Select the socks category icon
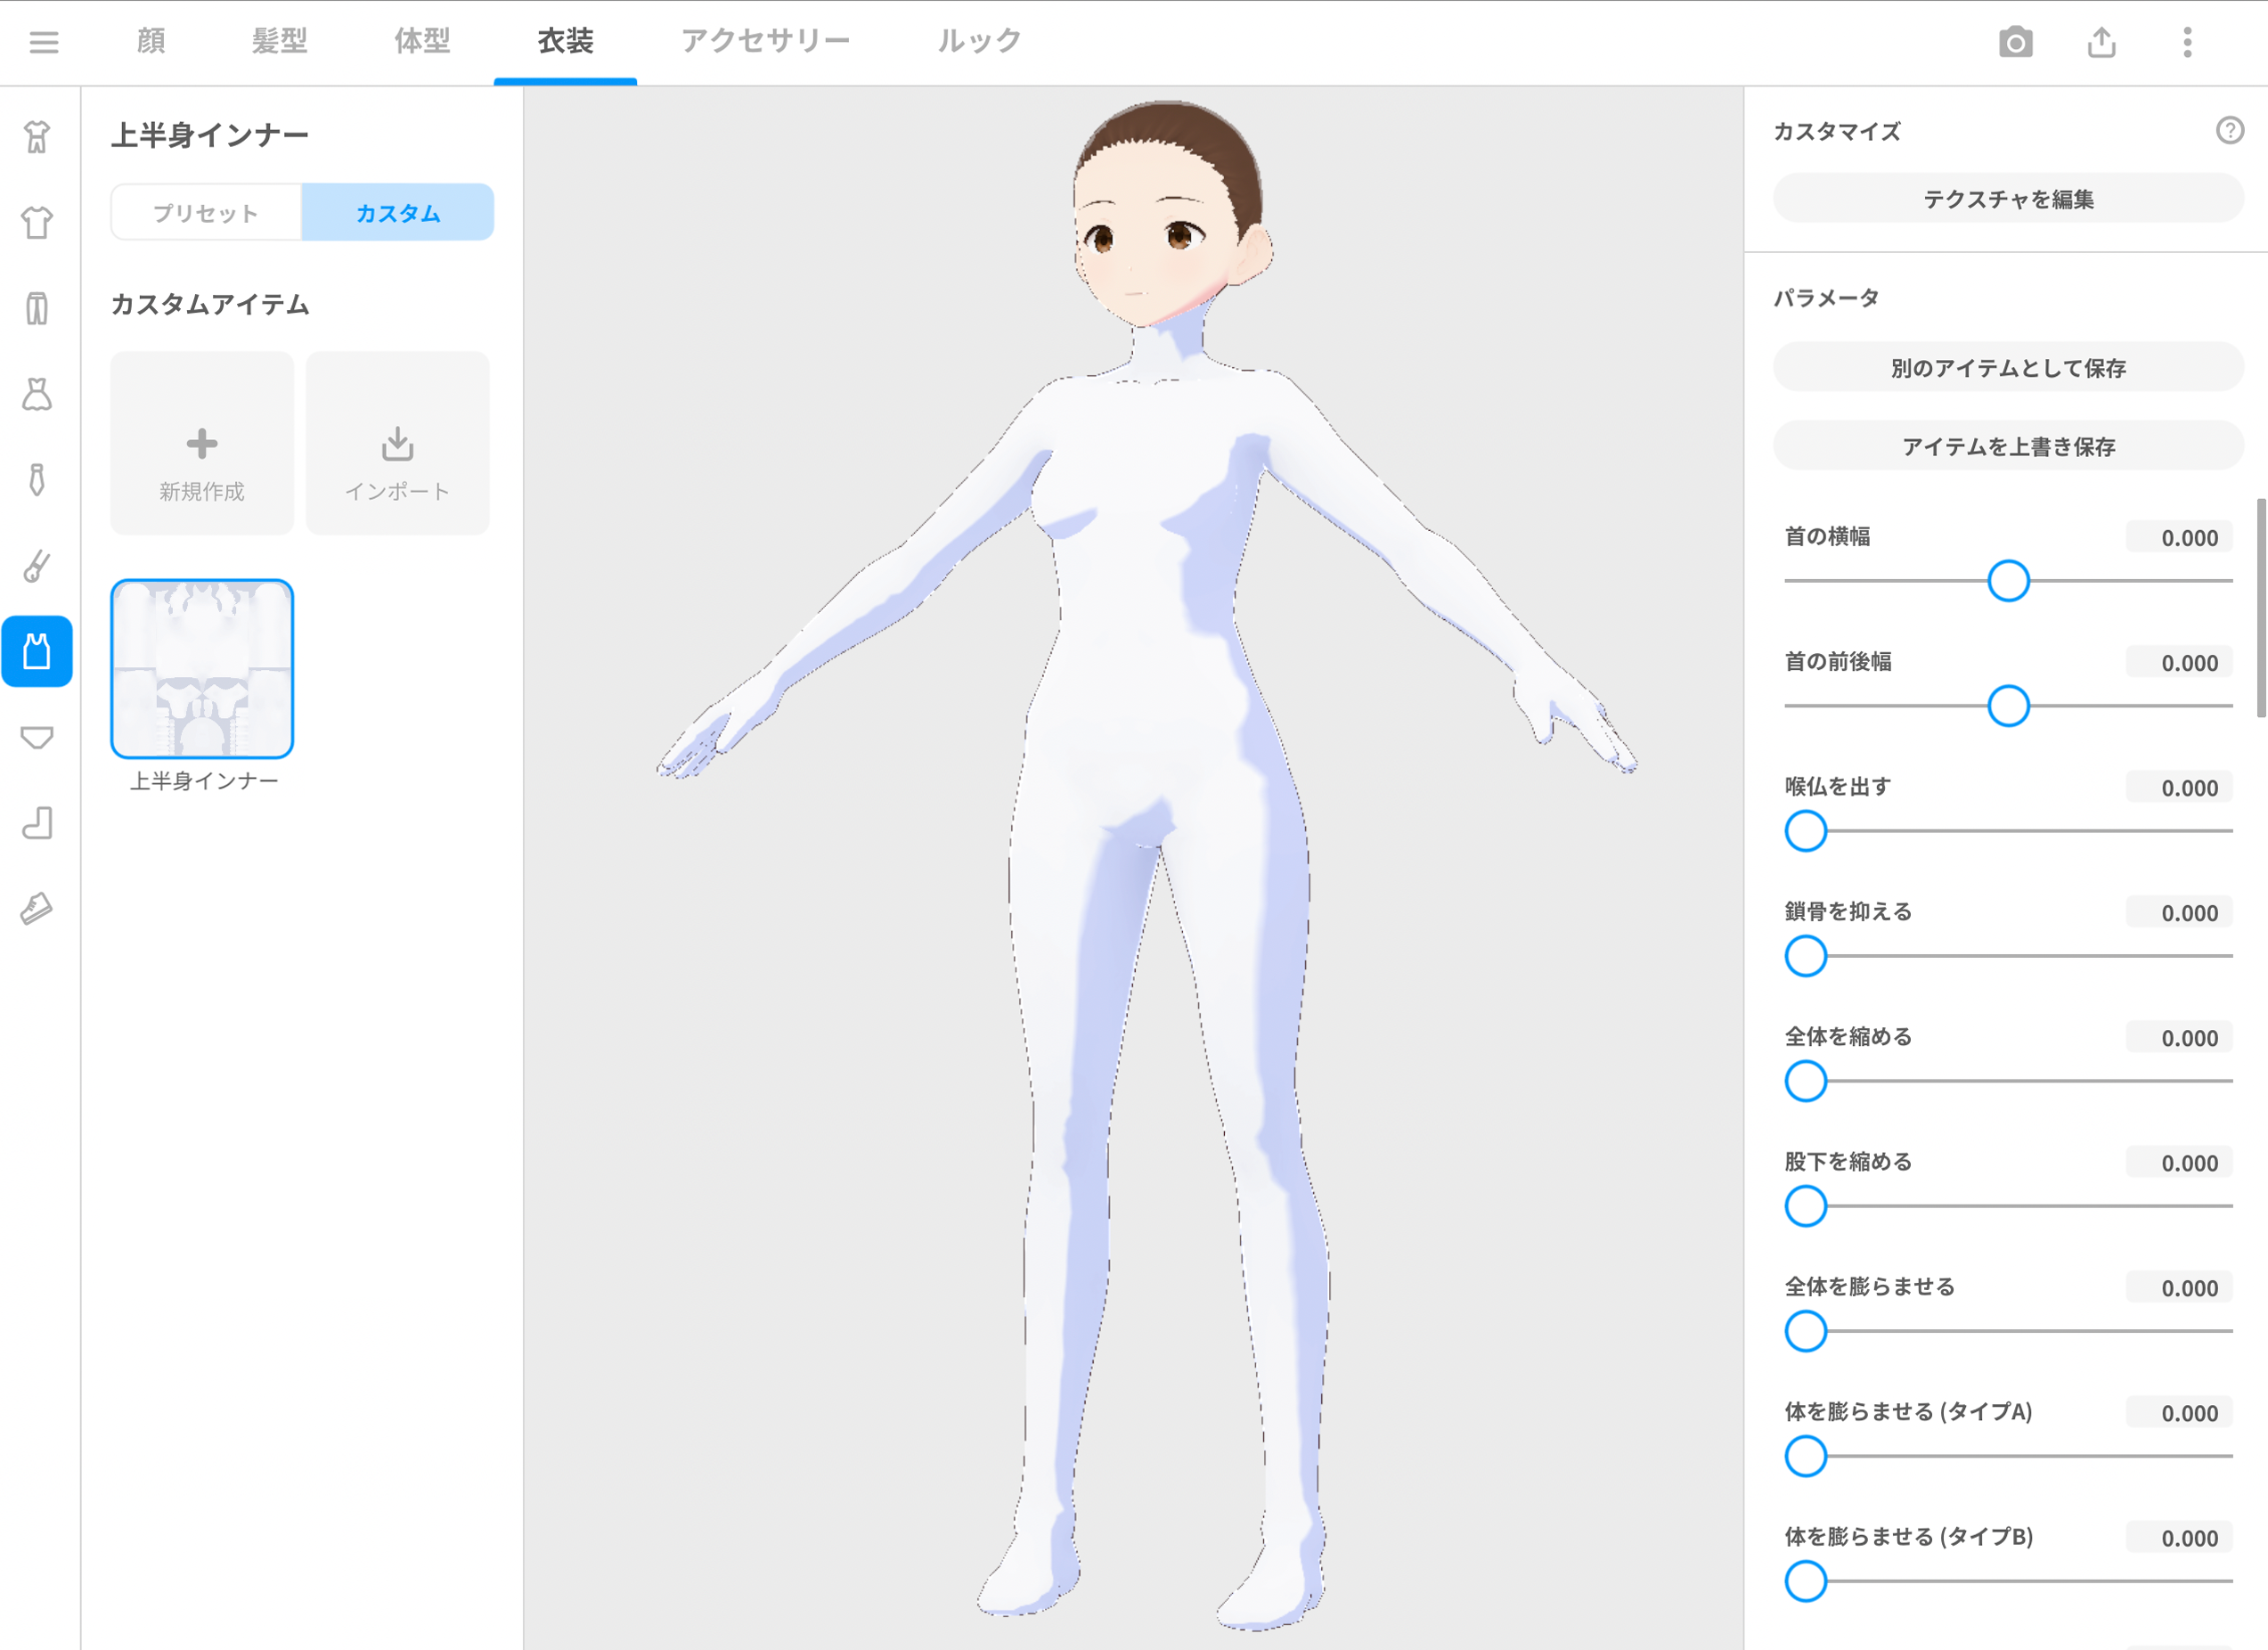This screenshot has height=1650, width=2268. (x=37, y=823)
